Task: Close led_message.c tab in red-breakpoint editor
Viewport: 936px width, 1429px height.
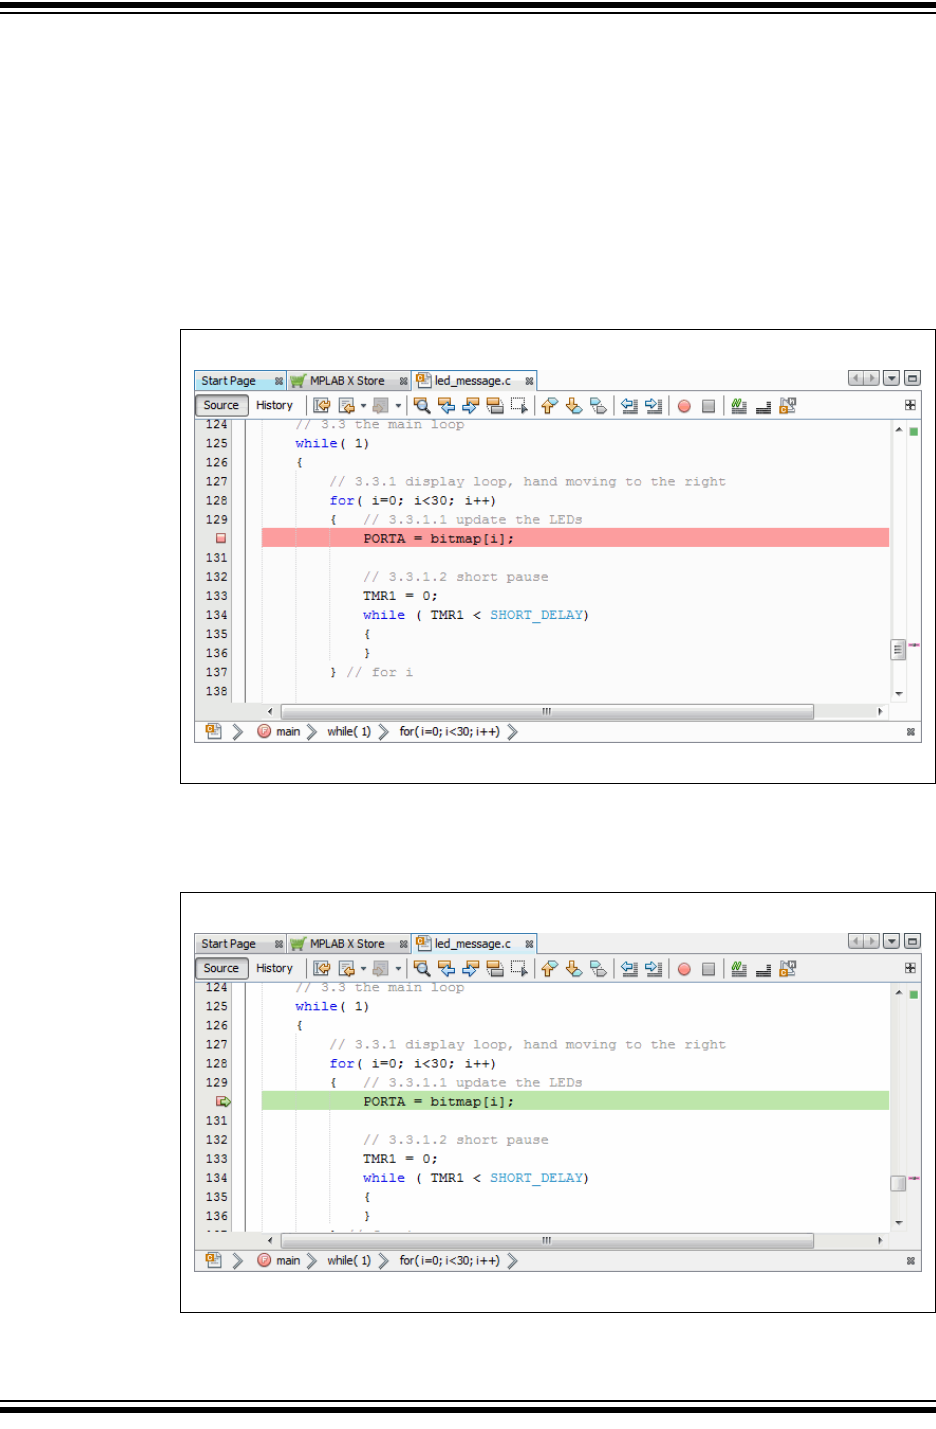Action: pos(529,381)
